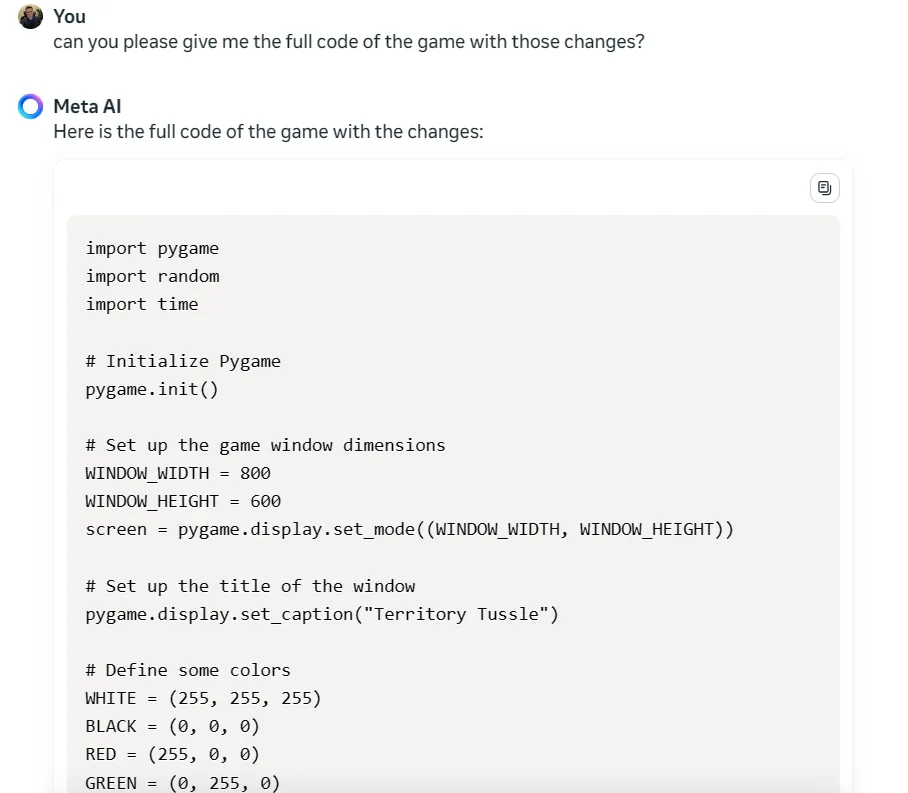Click the copy code icon
This screenshot has width=908, height=793.
824,188
